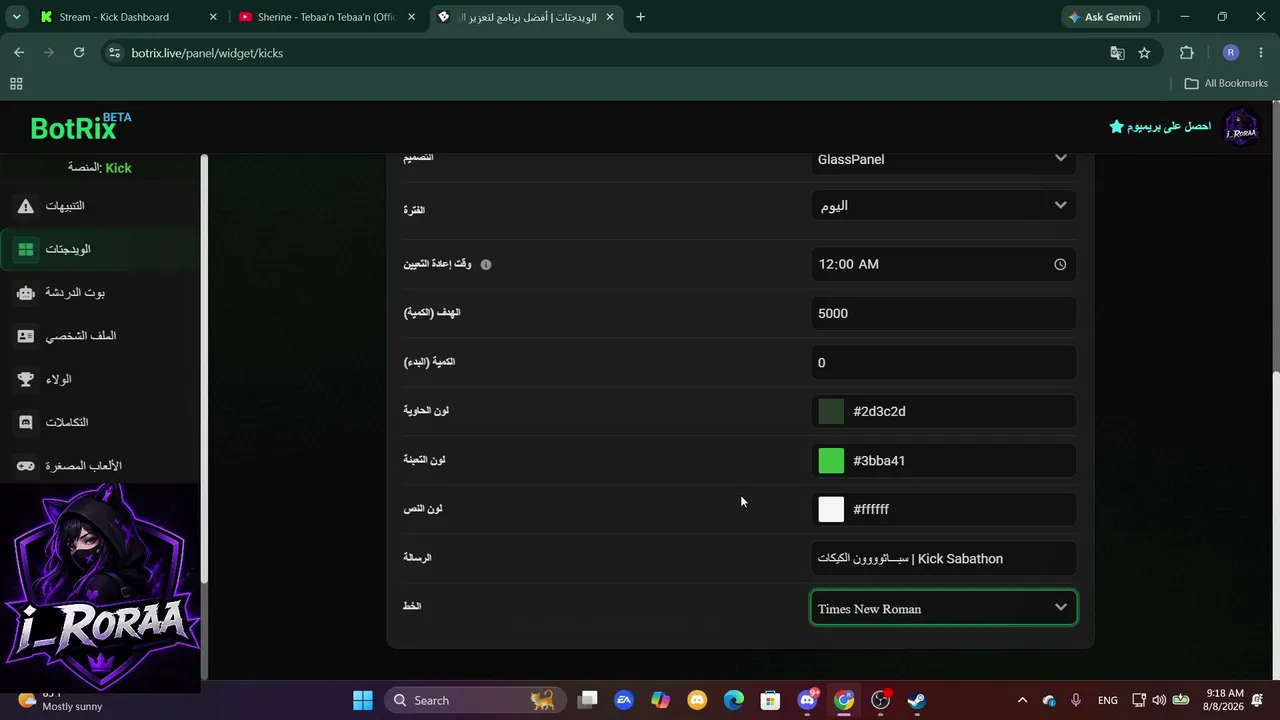Open the apps grid in bookmarks bar
The width and height of the screenshot is (1280, 720).
(16, 84)
